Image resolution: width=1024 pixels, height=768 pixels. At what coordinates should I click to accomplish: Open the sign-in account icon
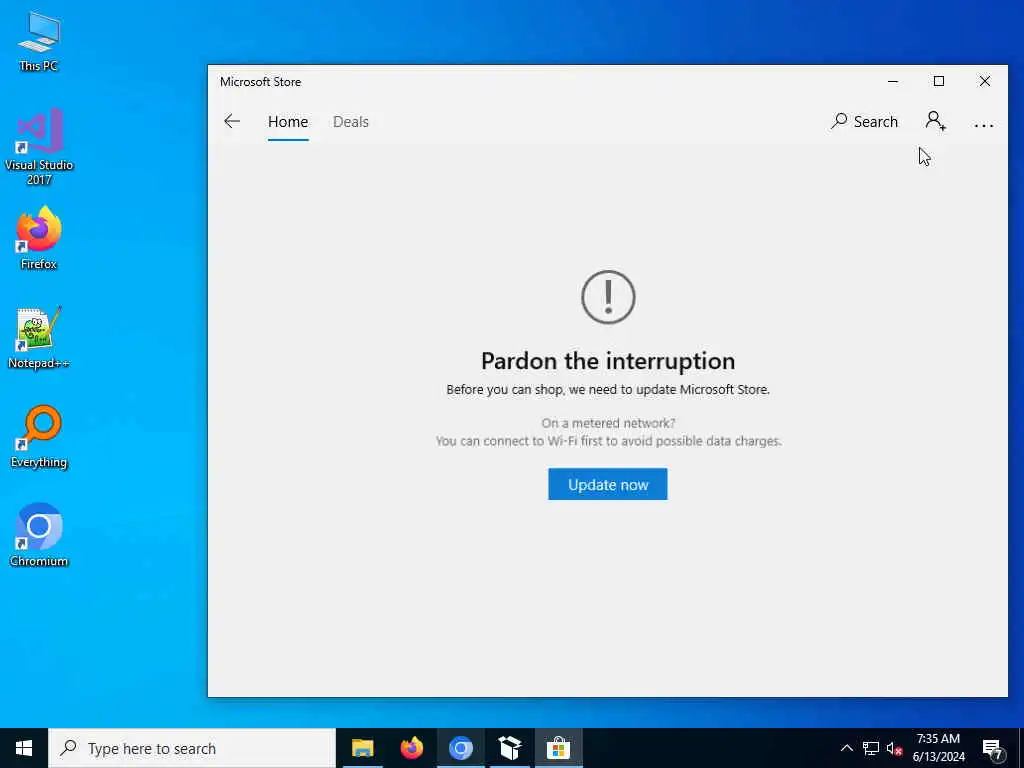point(936,121)
